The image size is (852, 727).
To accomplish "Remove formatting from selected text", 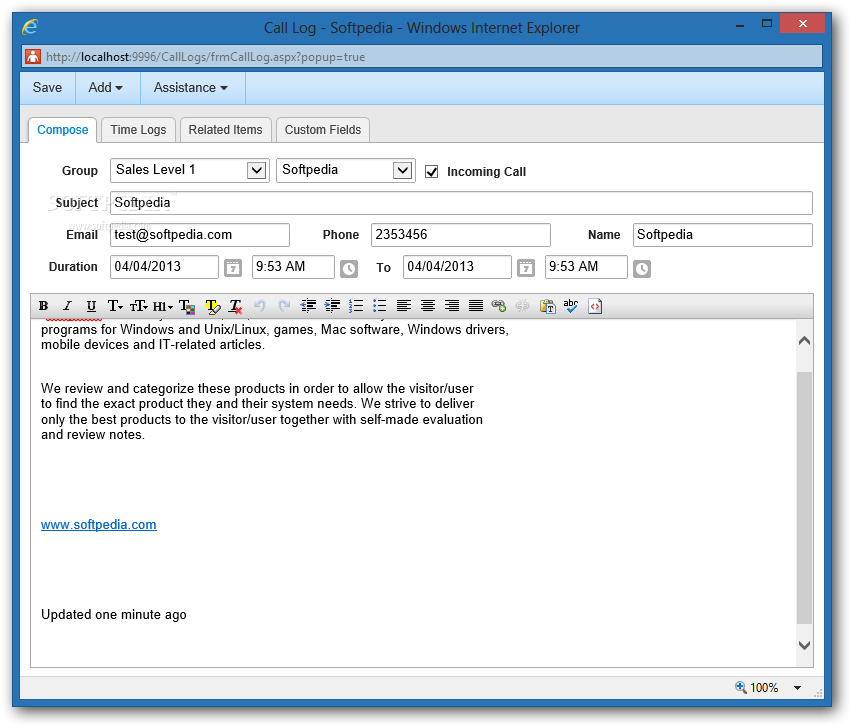I will [x=236, y=306].
